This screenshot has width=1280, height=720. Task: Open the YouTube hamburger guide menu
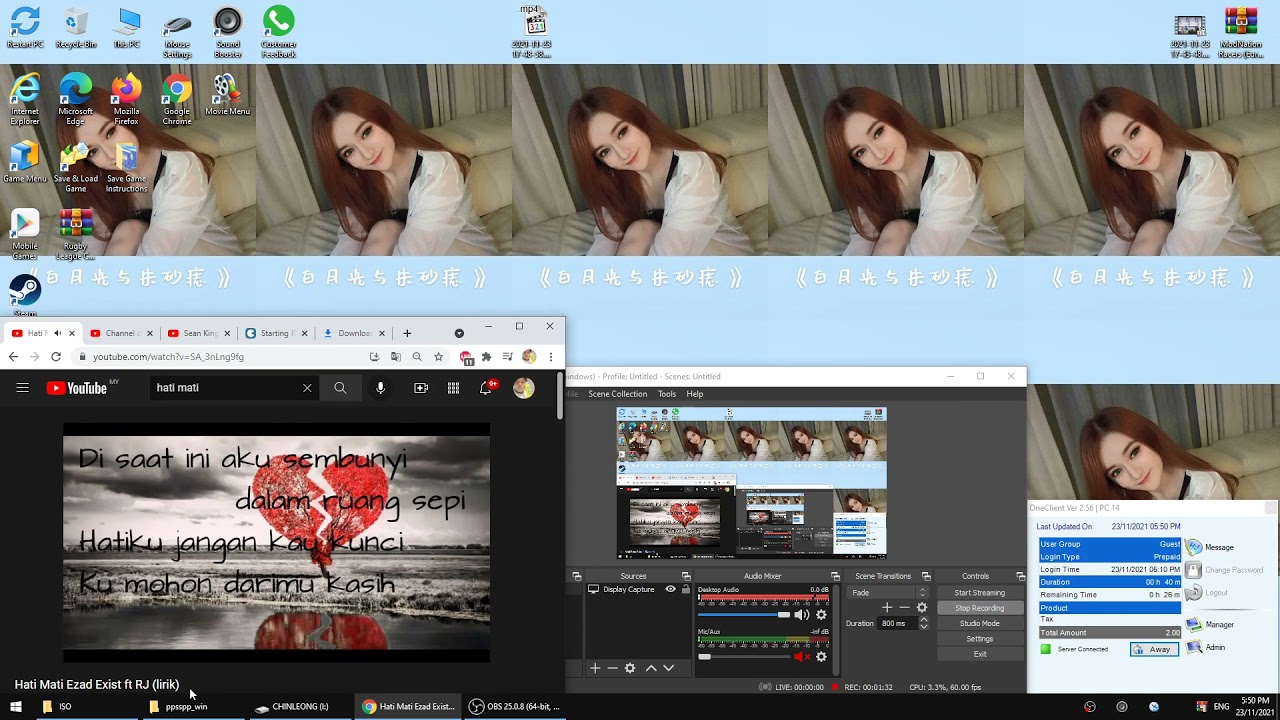pyautogui.click(x=22, y=388)
